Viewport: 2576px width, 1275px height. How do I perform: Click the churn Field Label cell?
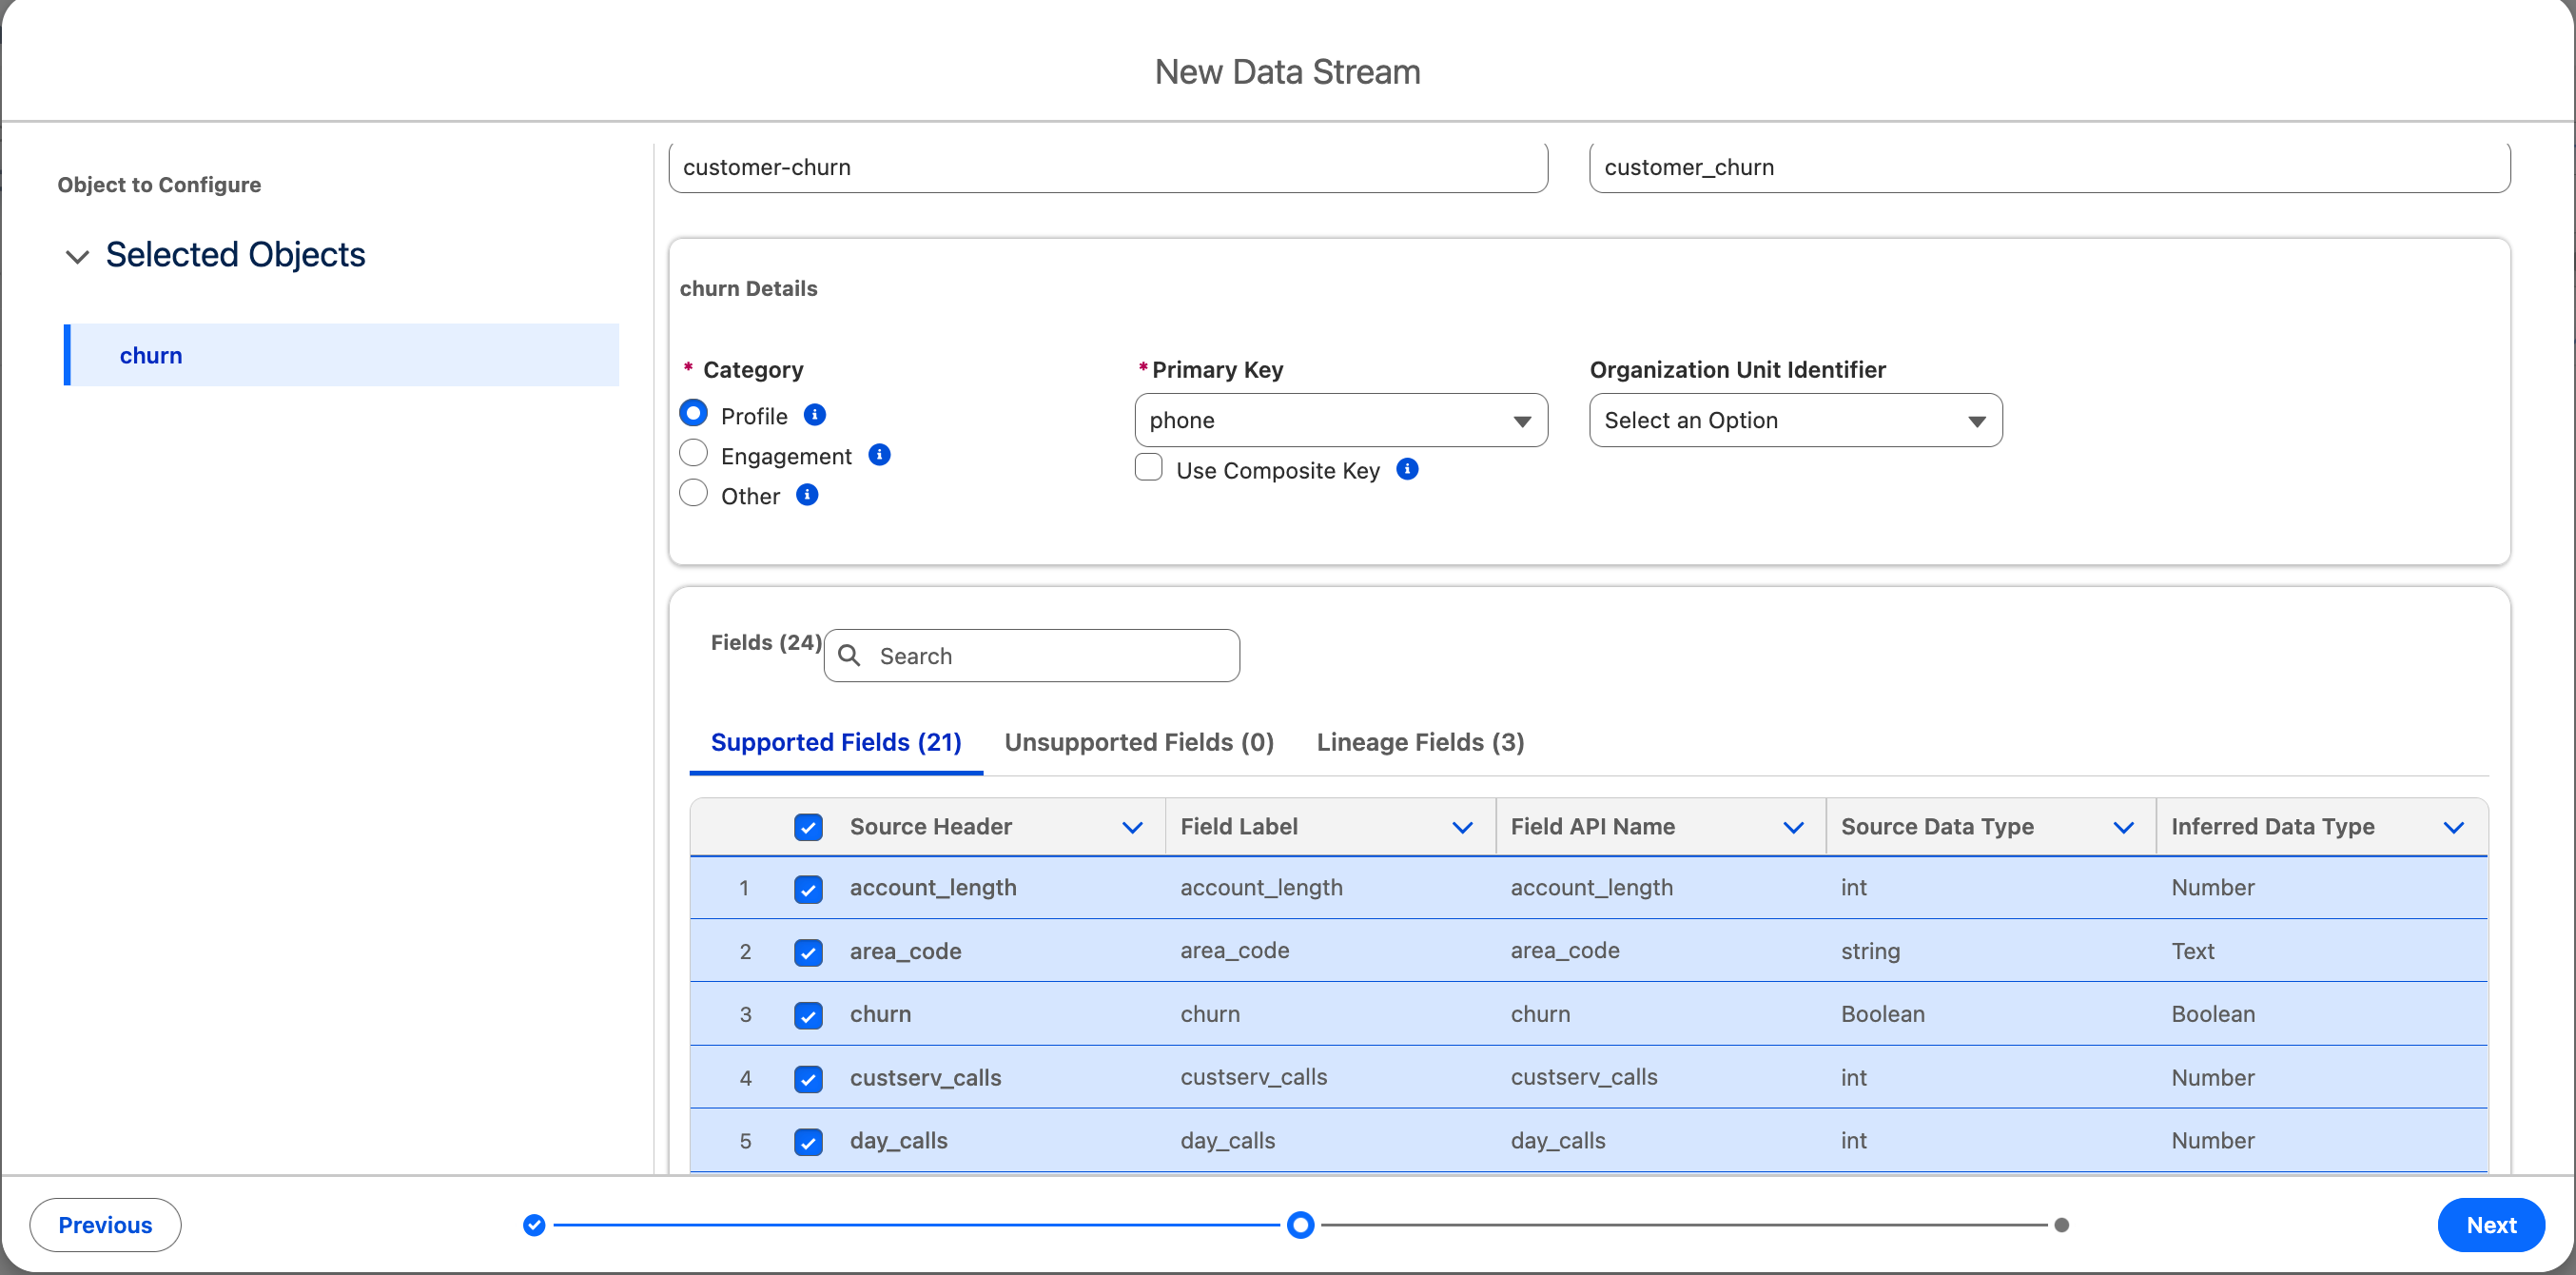click(1330, 1014)
